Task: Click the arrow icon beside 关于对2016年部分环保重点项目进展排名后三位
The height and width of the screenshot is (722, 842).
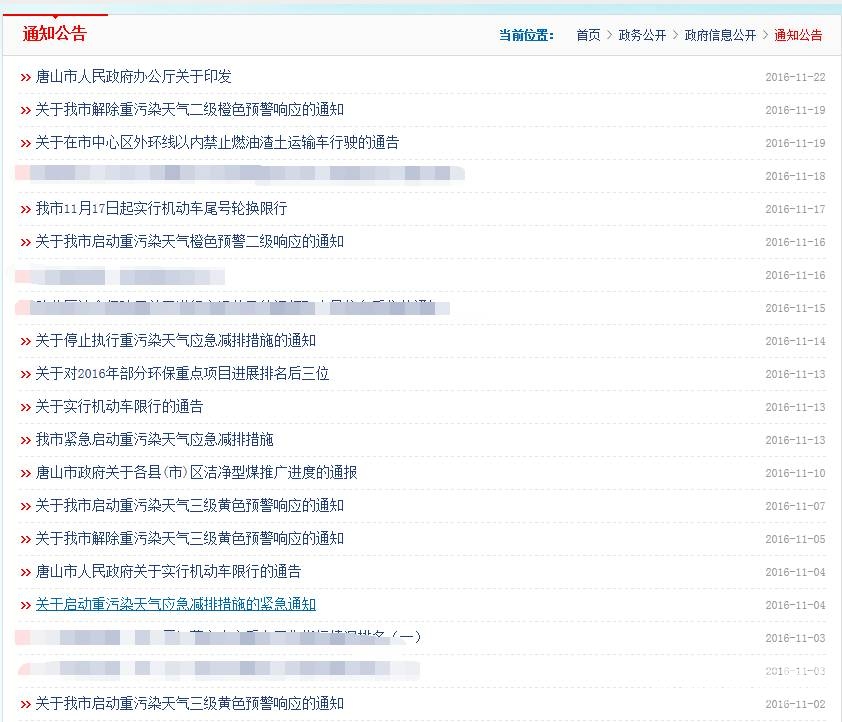Action: [x=25, y=374]
